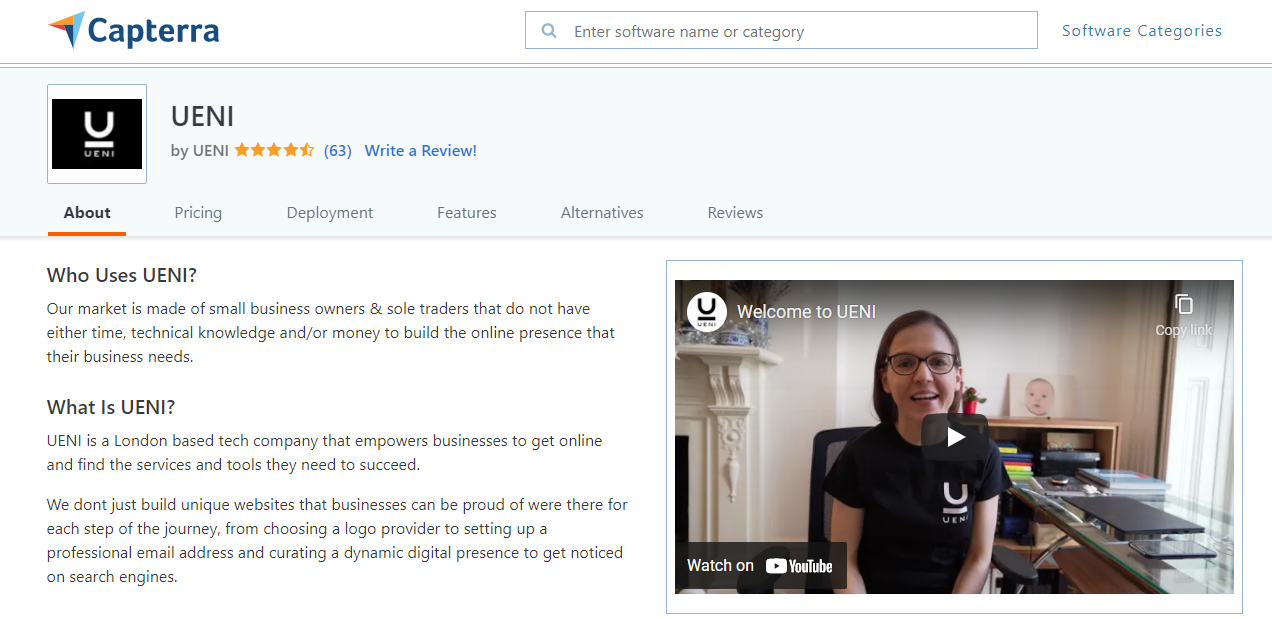This screenshot has height=619, width=1272.
Task: Click the orange star rating
Action: pos(274,150)
